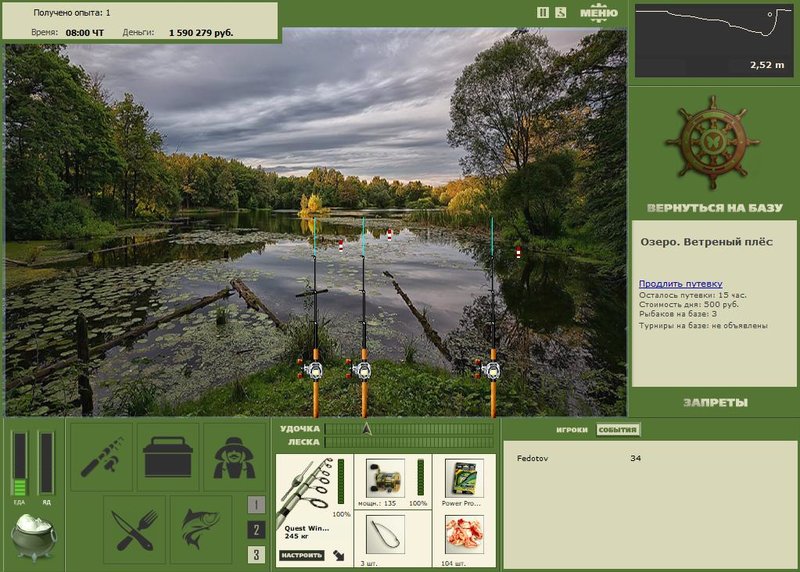
Task: Click the leftmost red-white float
Action: tap(341, 245)
